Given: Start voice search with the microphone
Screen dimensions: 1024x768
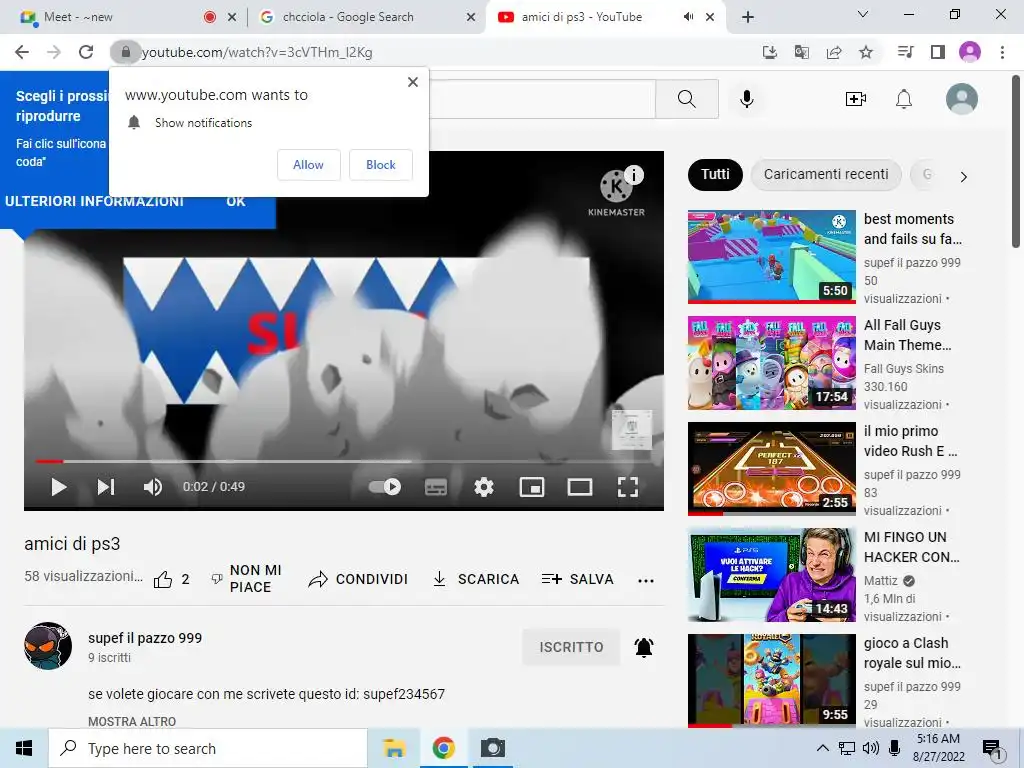Looking at the screenshot, I should click(747, 99).
